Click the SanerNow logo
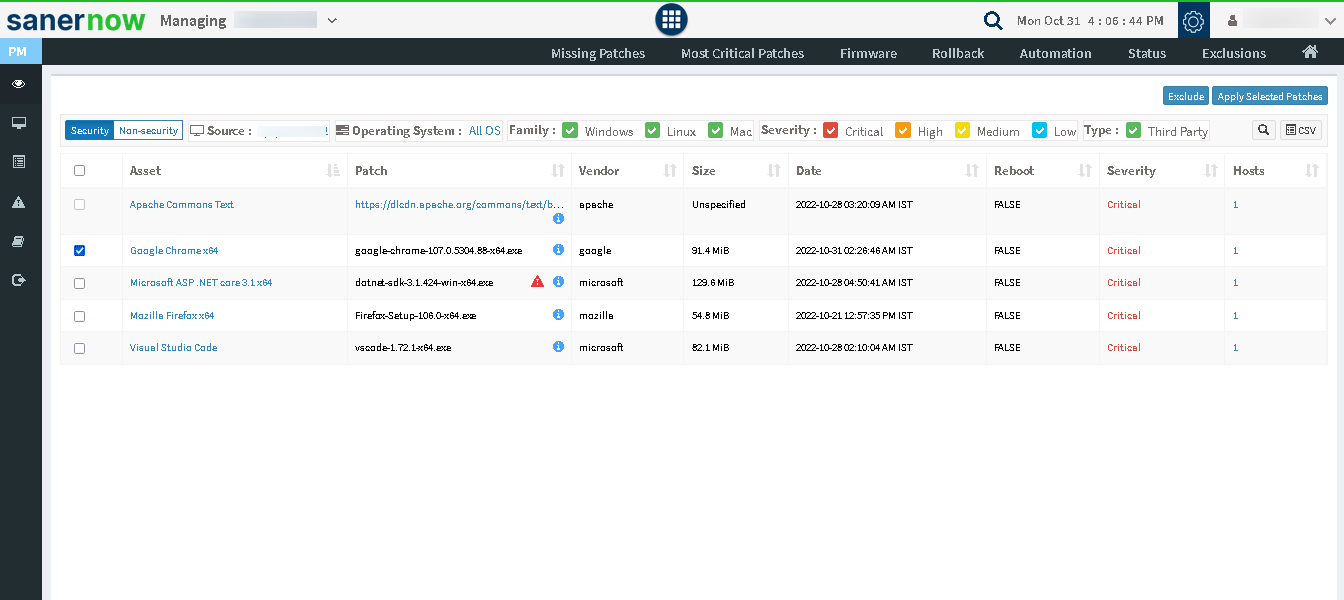Image resolution: width=1344 pixels, height=600 pixels. [76, 20]
